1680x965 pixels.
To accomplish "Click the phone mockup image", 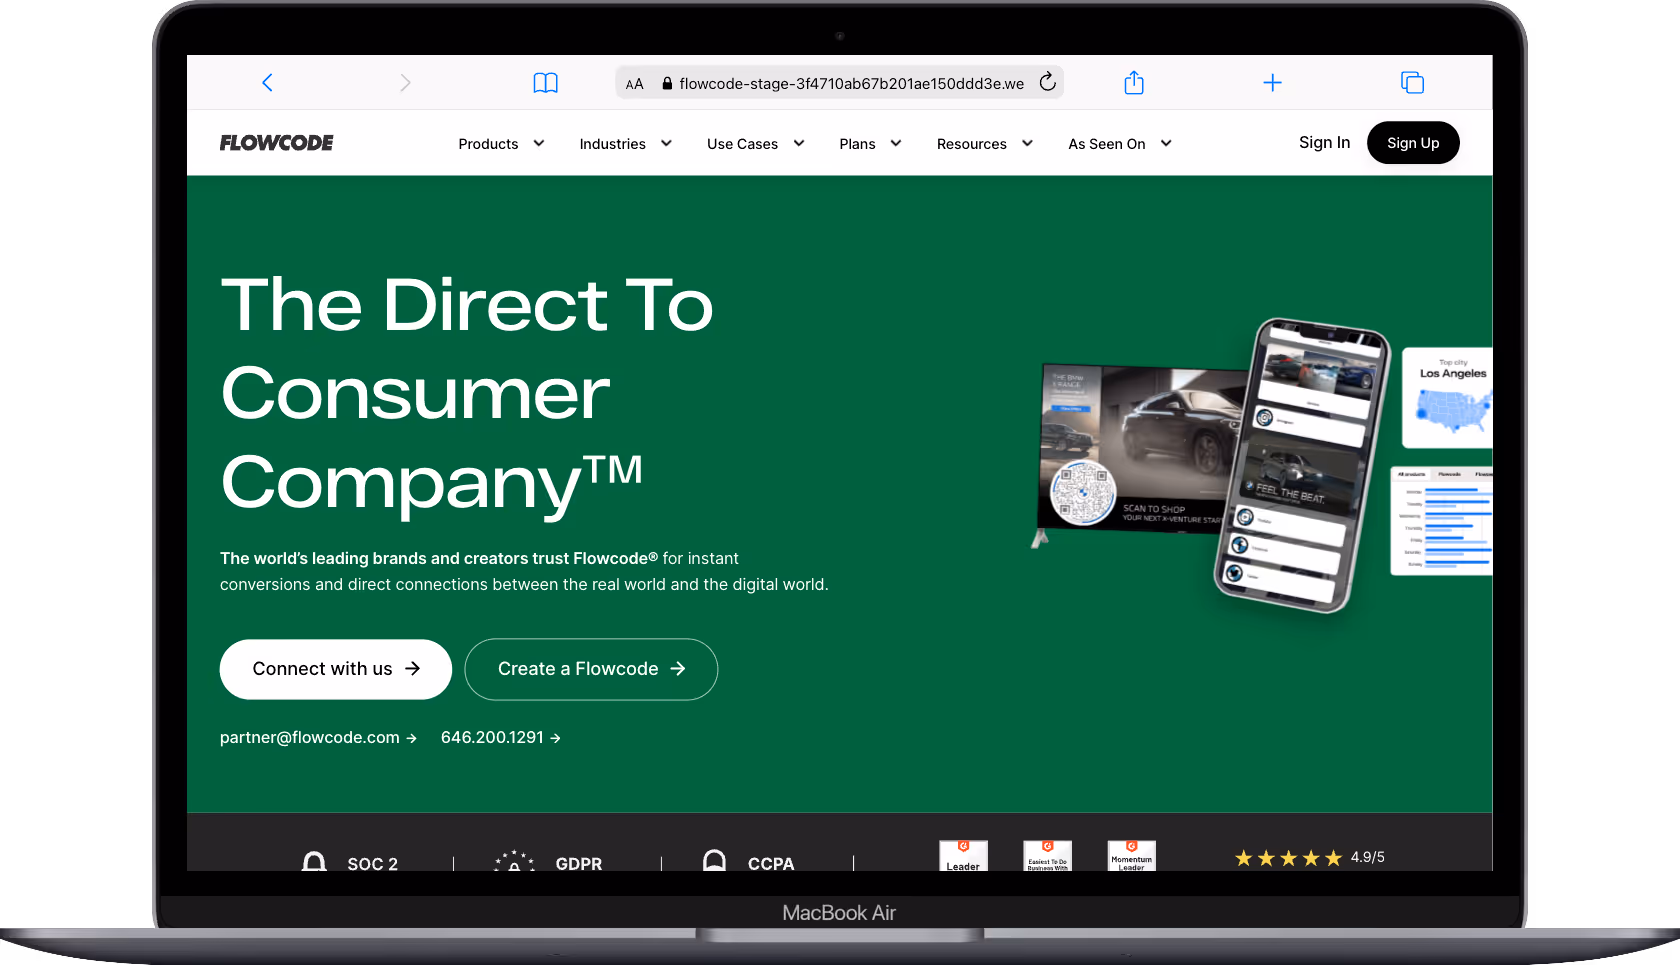I will coord(1301,465).
